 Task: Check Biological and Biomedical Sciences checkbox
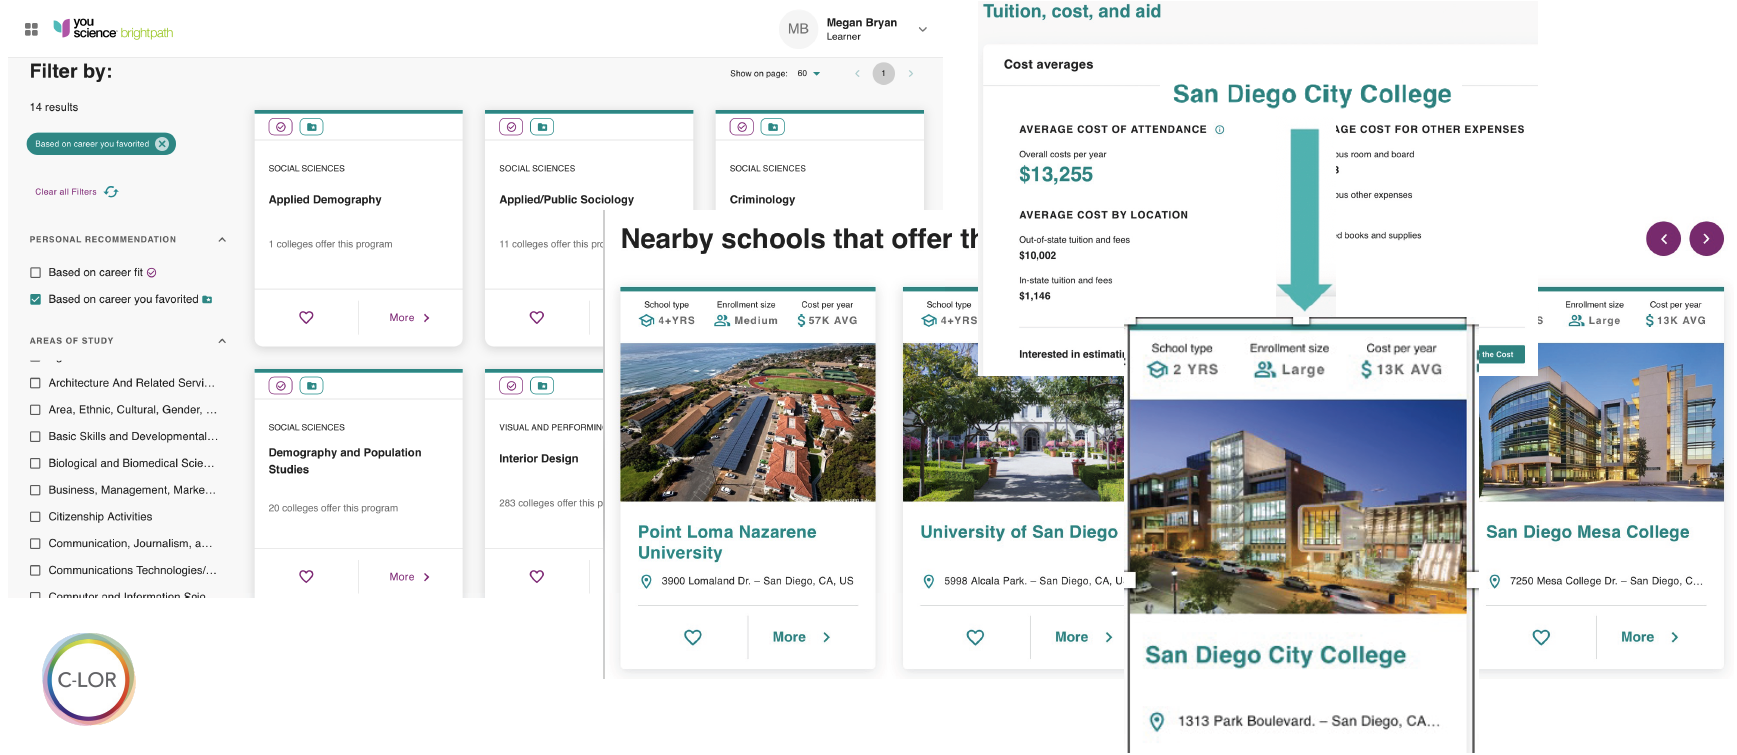pos(36,463)
